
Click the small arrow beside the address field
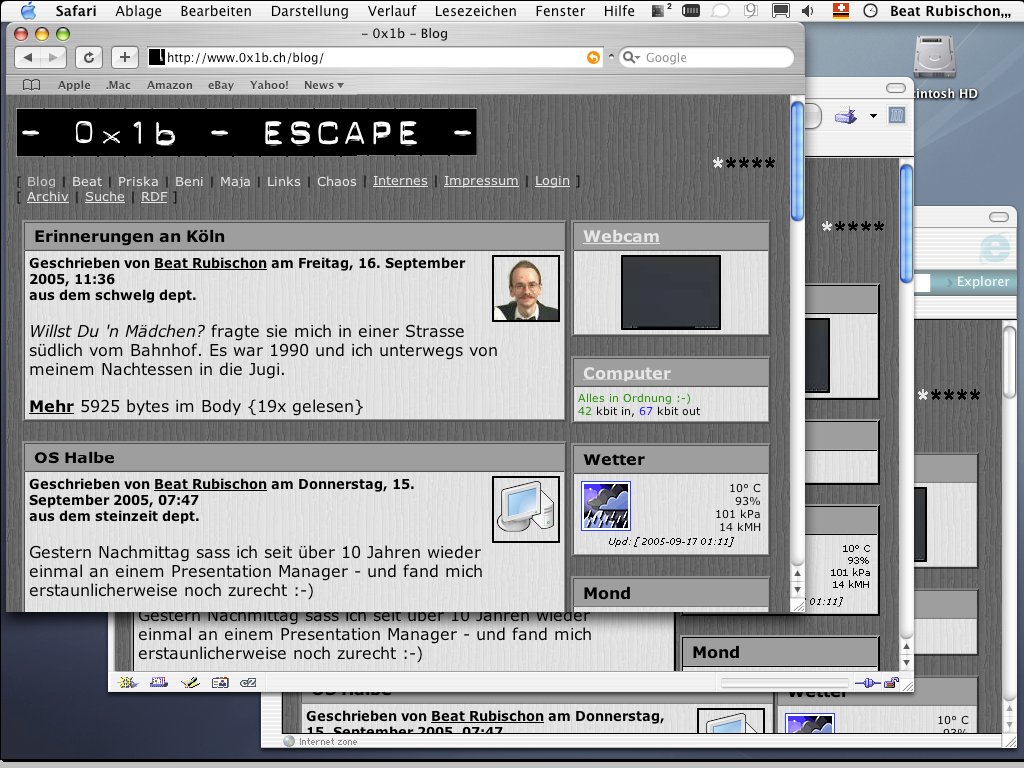611,57
